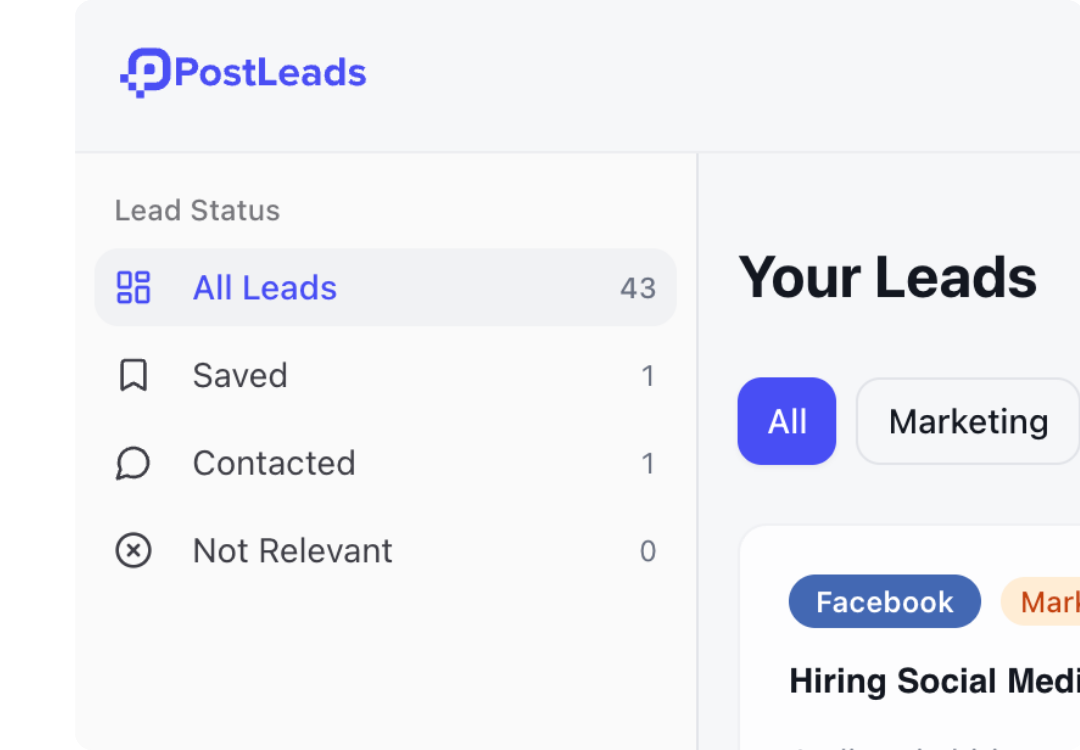The height and width of the screenshot is (750, 1080).
Task: Click the All Leads grid icon
Action: (x=133, y=288)
